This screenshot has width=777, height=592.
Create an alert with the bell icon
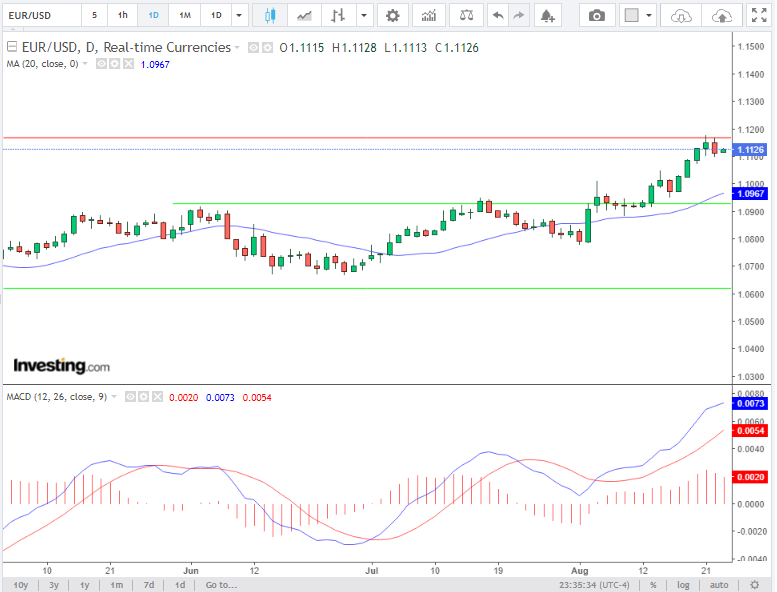[546, 15]
